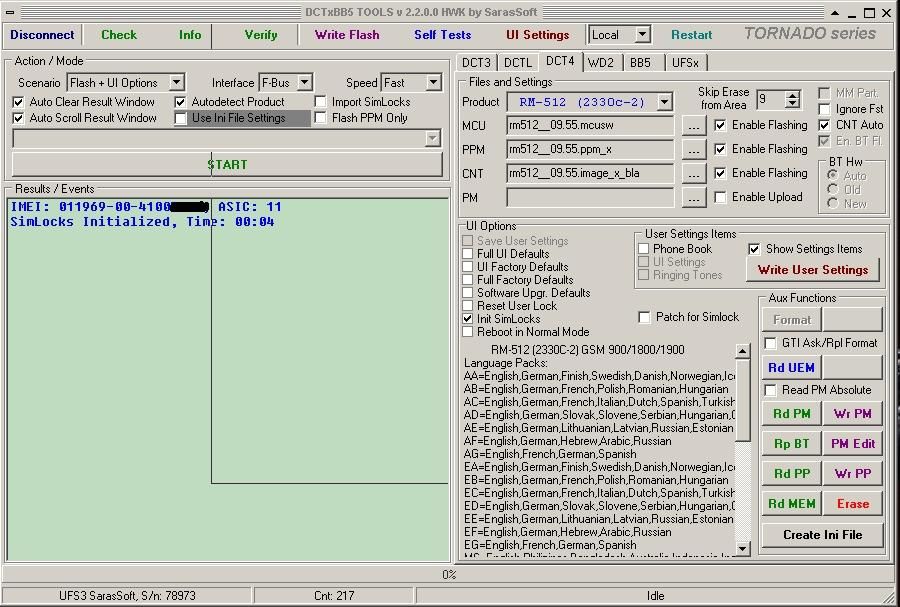Run Self Tests
This screenshot has height=607, width=900.
(443, 35)
